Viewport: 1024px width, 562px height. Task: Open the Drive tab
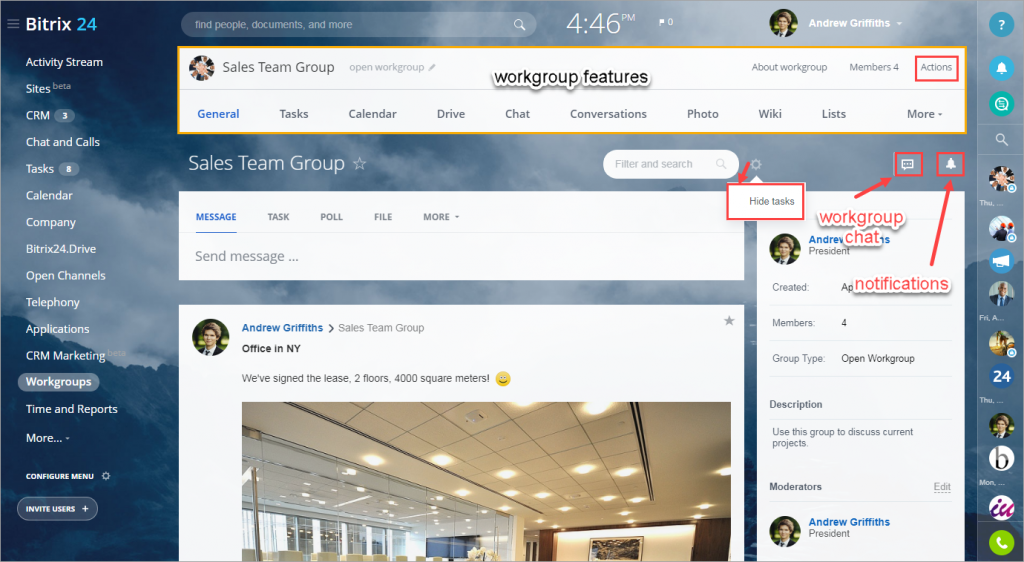451,114
